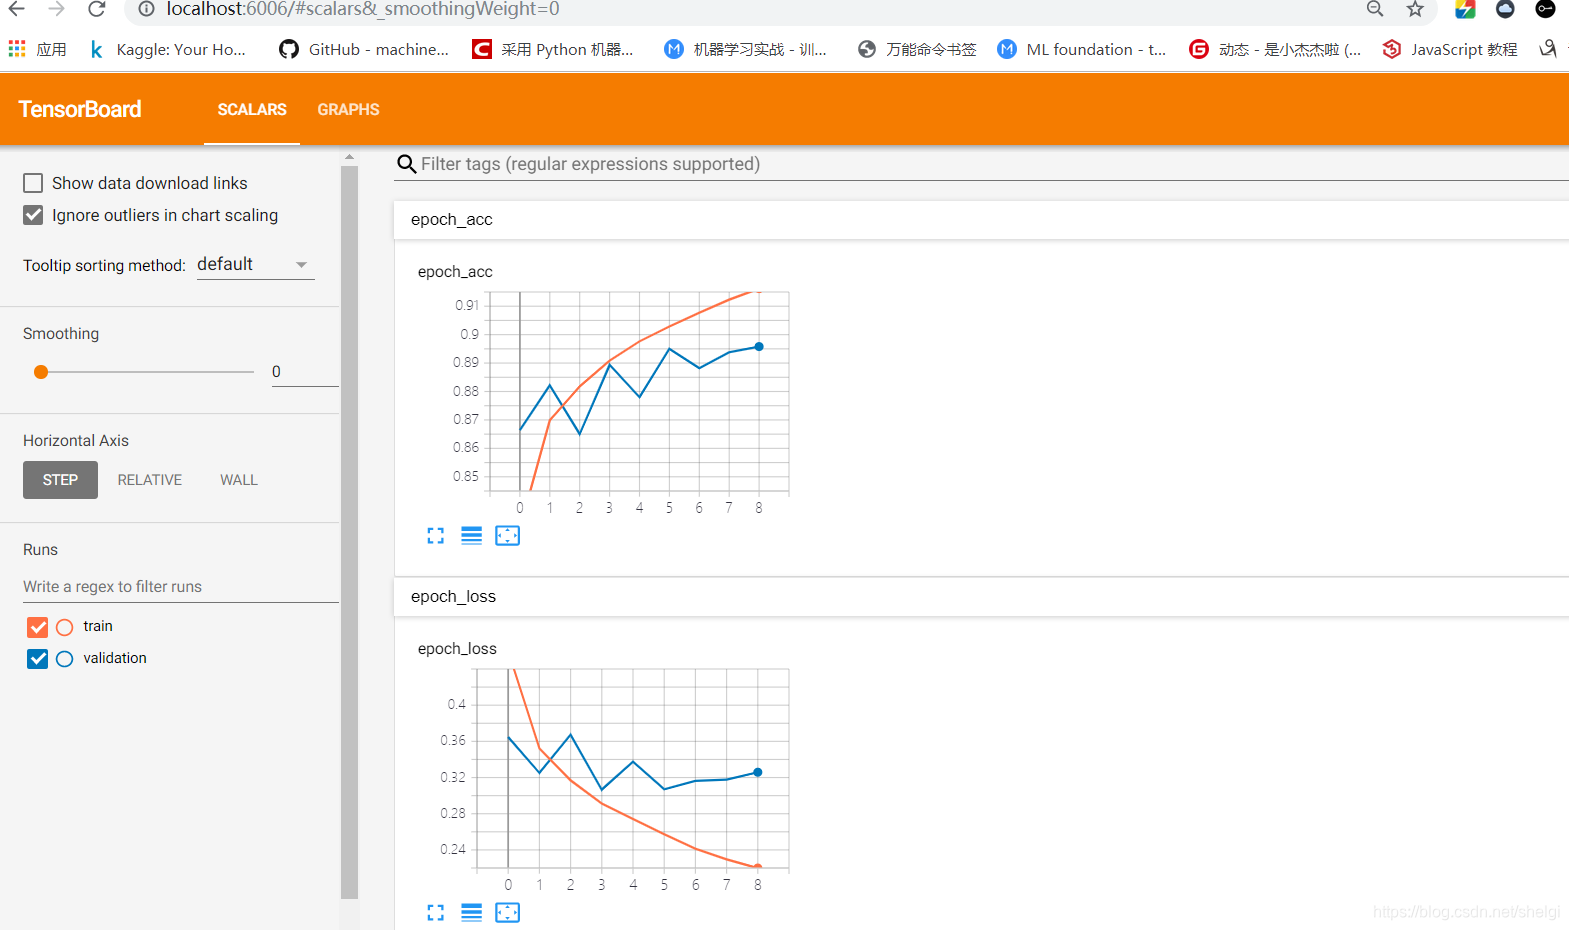Screen dimensions: 1569x930
Task: Collapse the epoch_acc category header
Action: tap(982, 219)
